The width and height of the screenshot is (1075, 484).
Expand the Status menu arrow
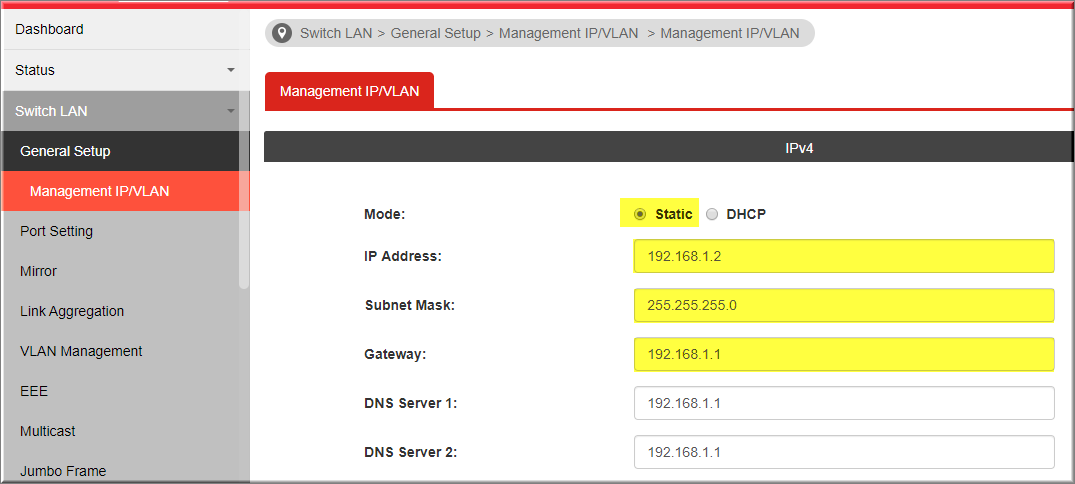(231, 70)
